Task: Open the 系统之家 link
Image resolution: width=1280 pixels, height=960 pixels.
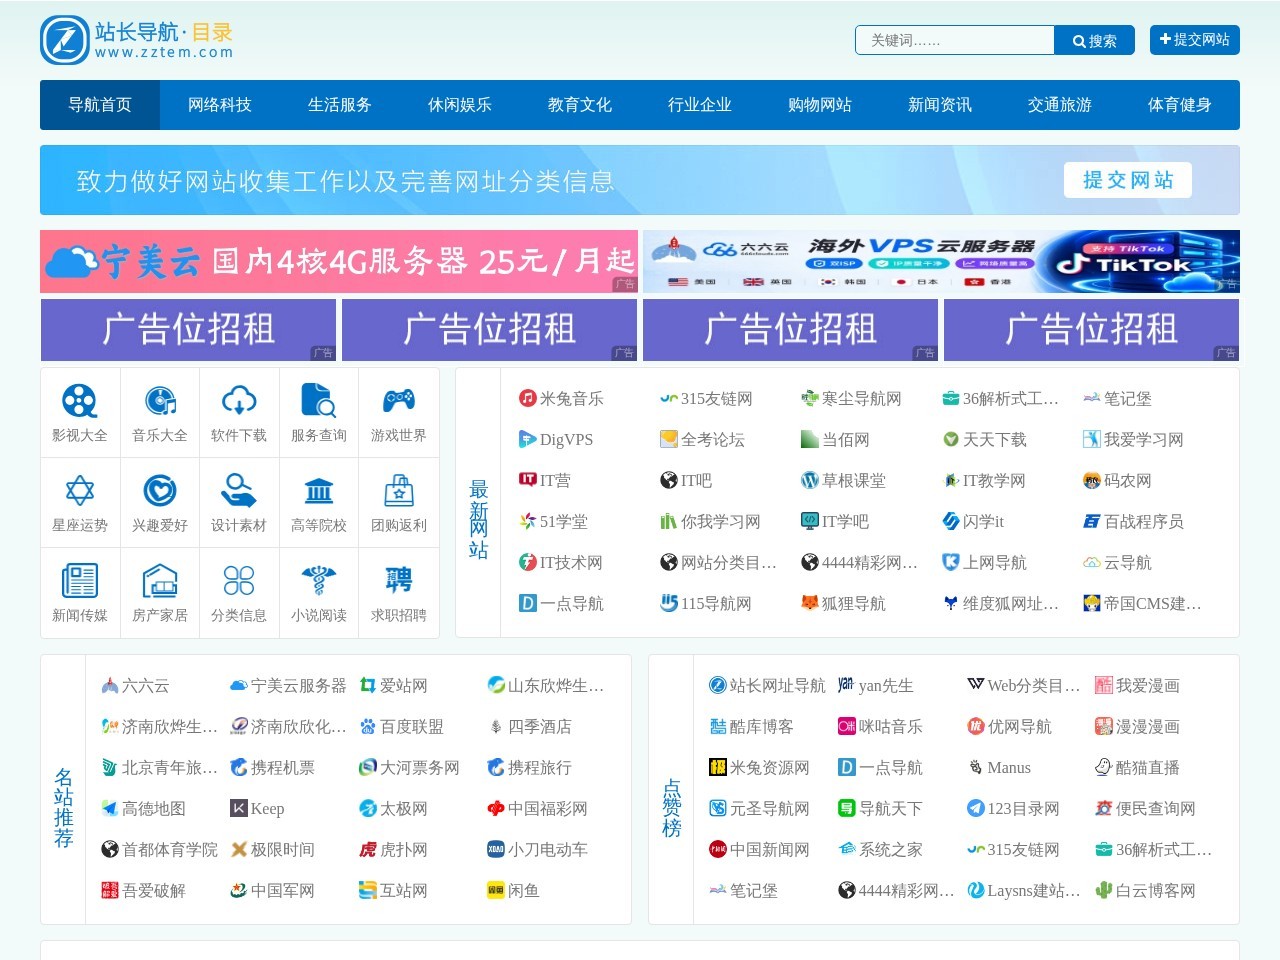Action: pyautogui.click(x=890, y=849)
